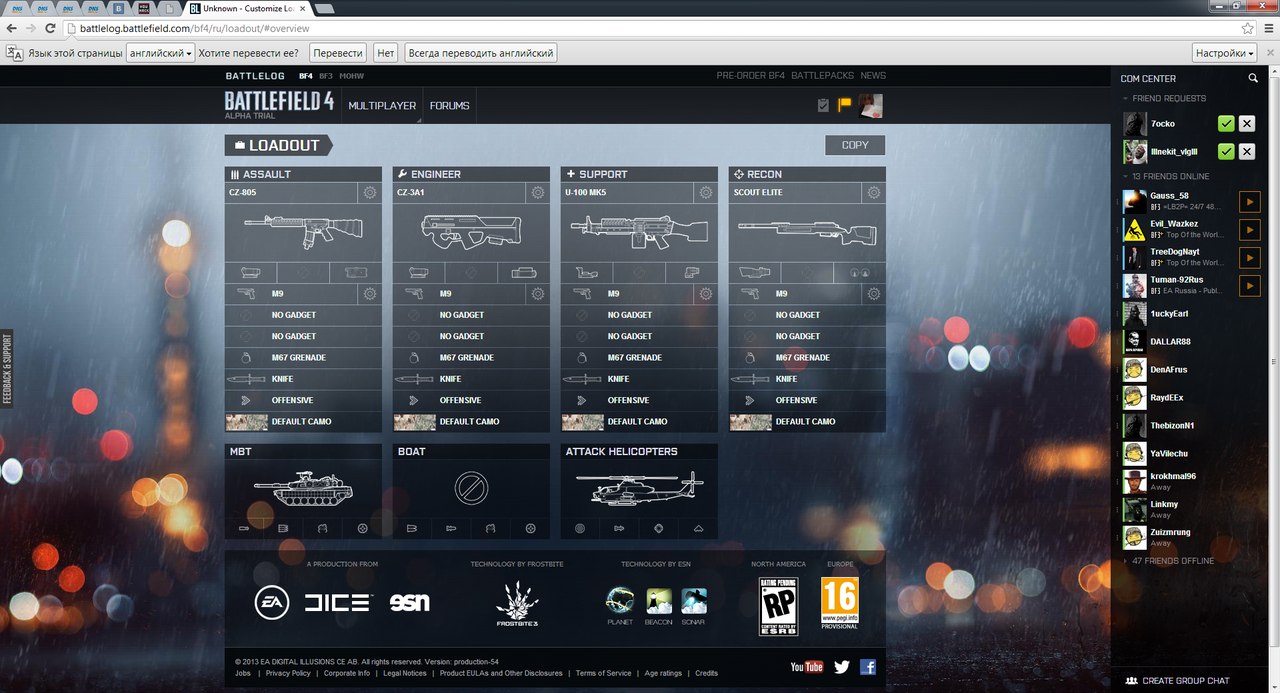Select Support Default Camo swatch row
Image resolution: width=1280 pixels, height=693 pixels.
coord(639,422)
